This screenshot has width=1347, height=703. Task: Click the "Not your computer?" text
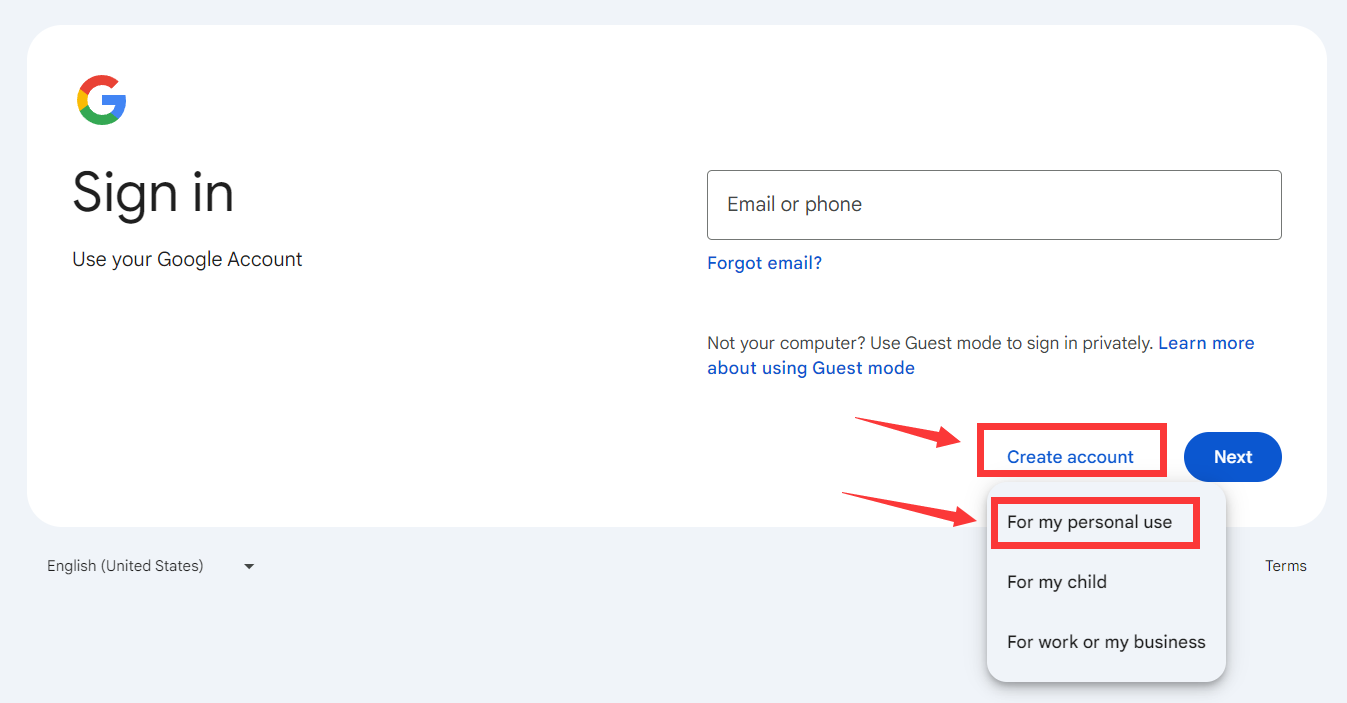point(785,343)
